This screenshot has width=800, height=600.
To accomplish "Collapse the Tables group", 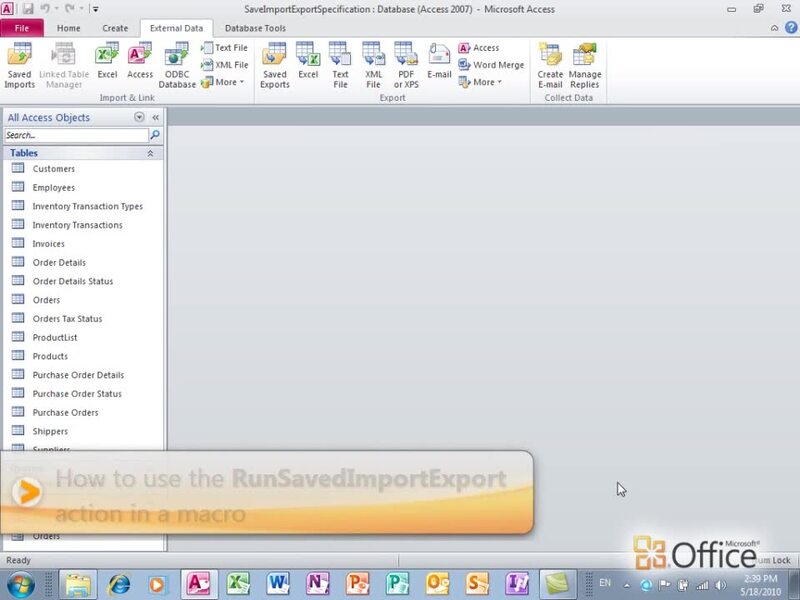I will (x=150, y=153).
